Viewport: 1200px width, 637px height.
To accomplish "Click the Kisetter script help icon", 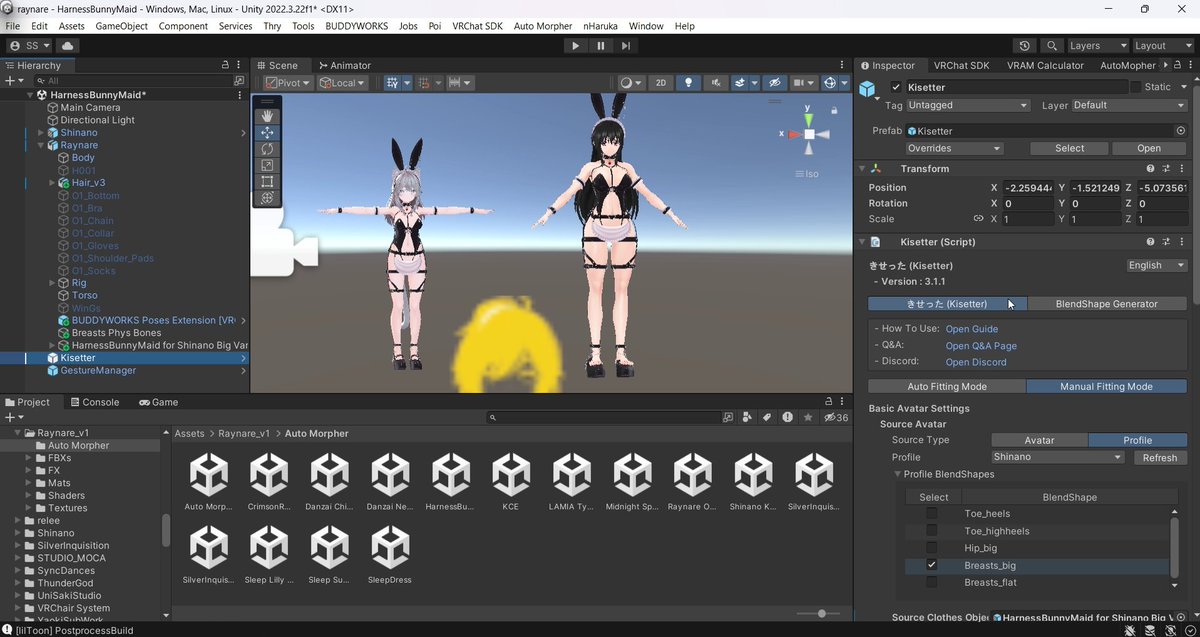I will 1151,242.
